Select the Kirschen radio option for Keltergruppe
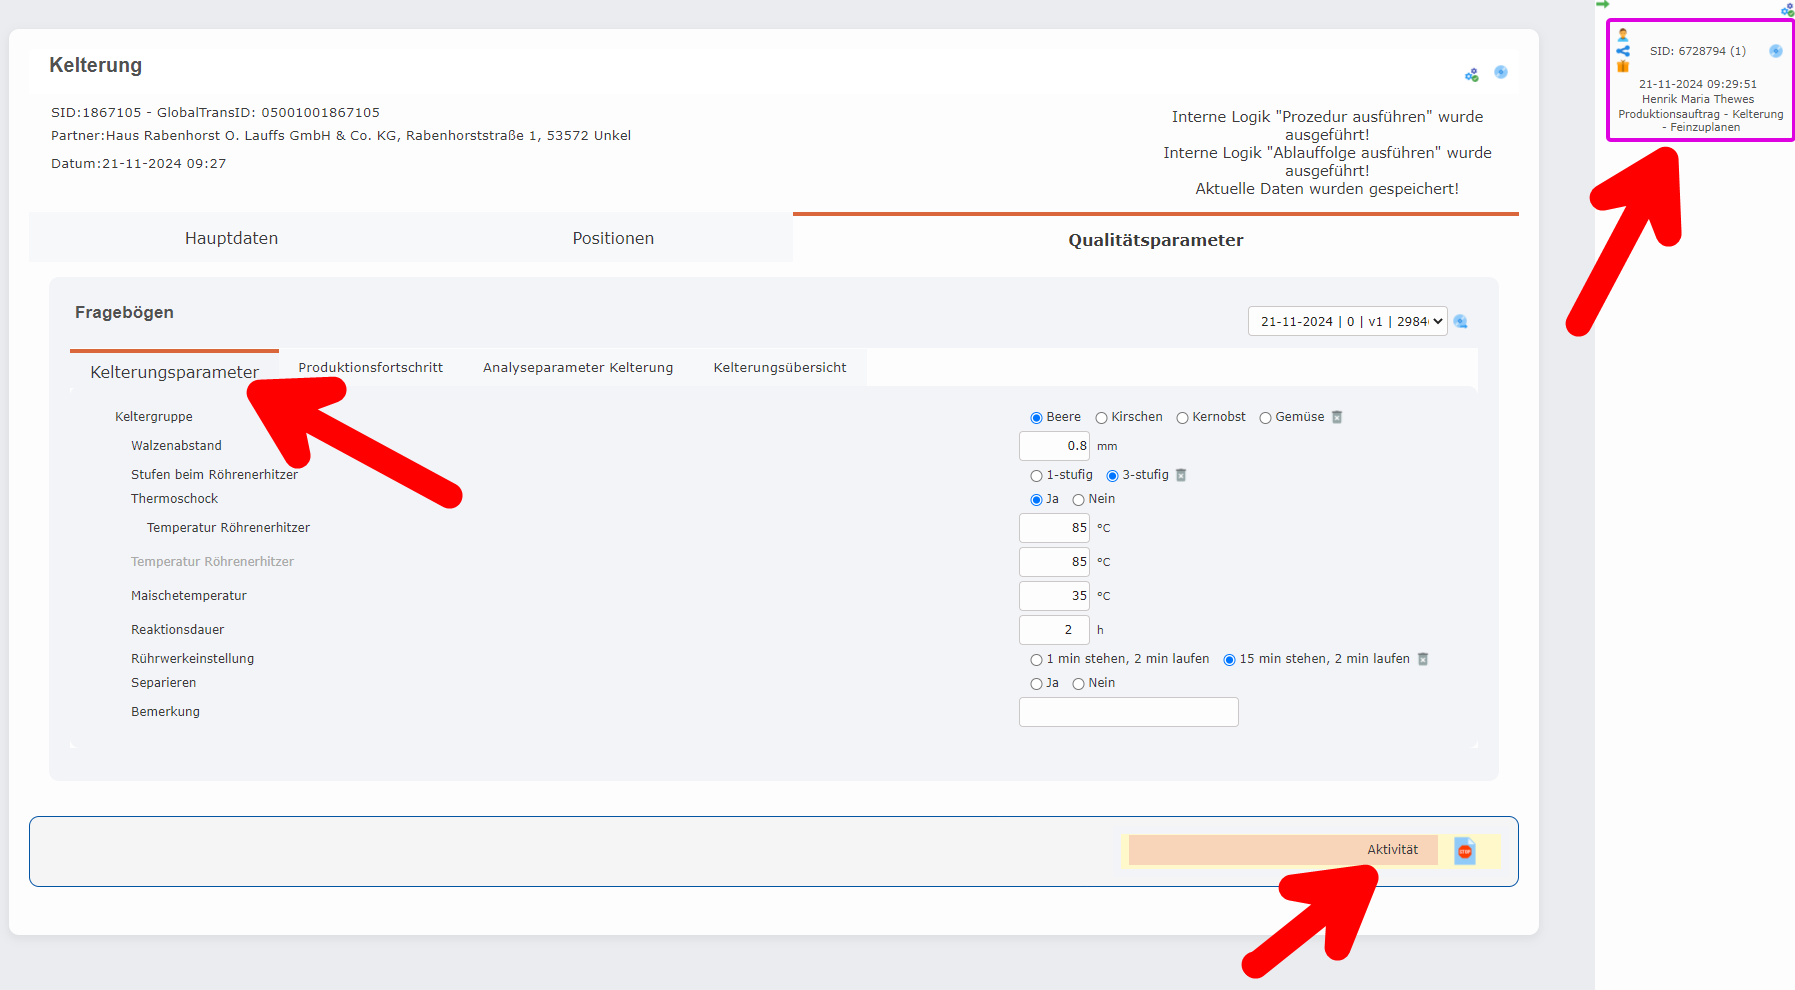 pos(1101,417)
